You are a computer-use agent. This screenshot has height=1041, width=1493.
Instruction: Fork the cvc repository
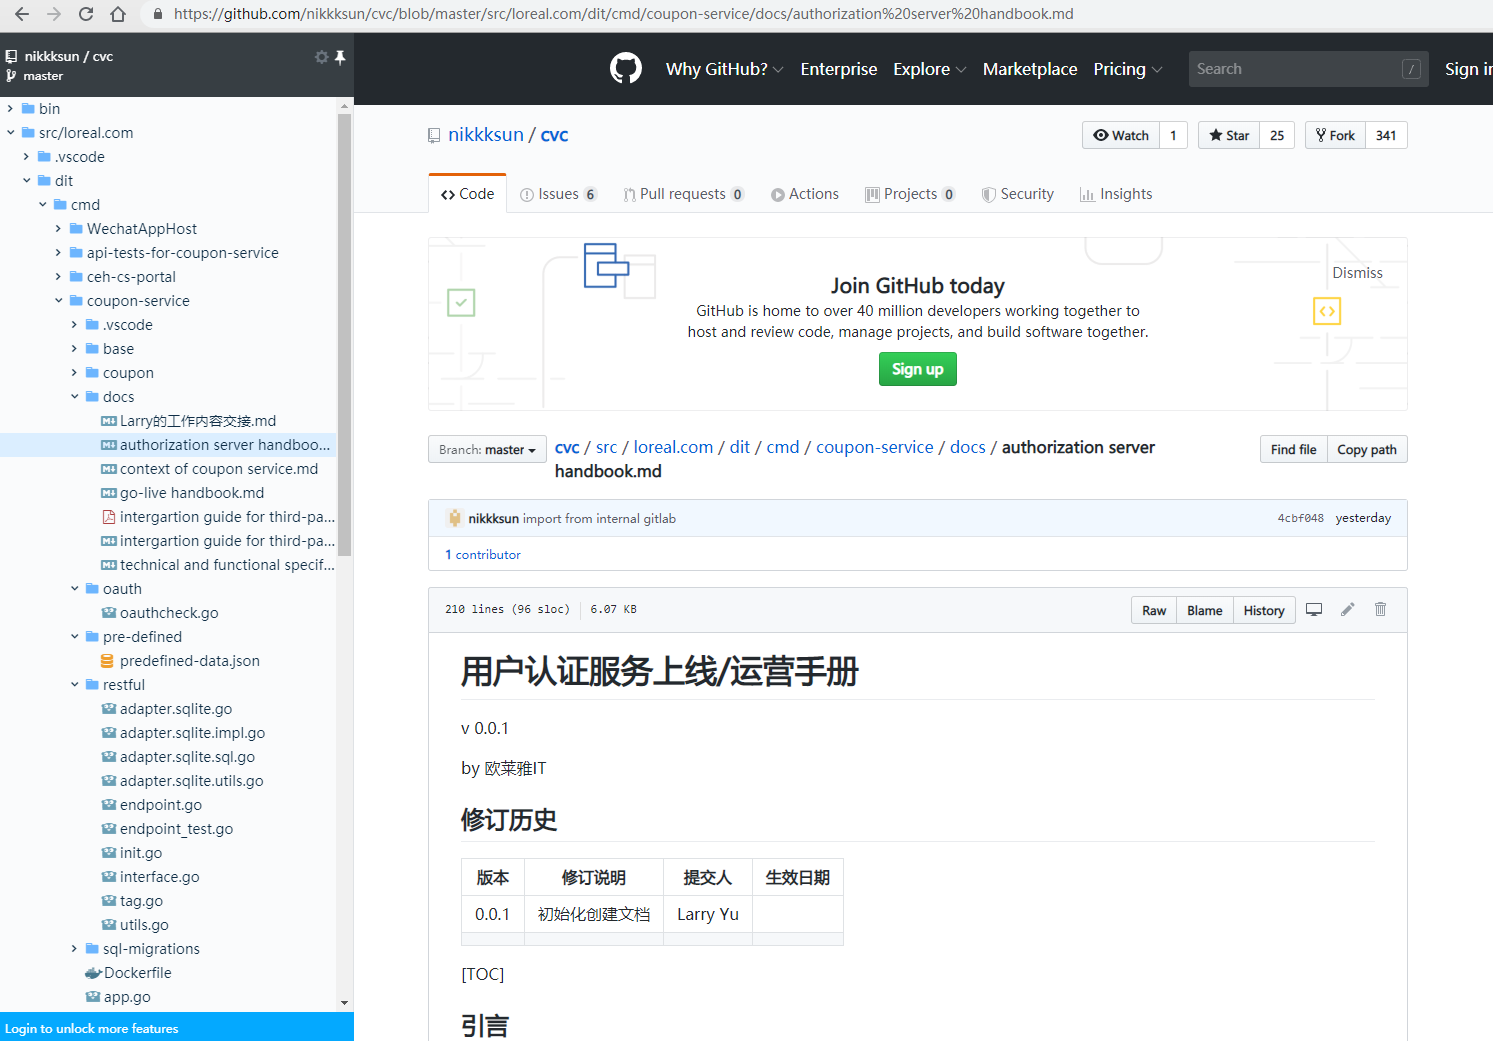pyautogui.click(x=1335, y=135)
